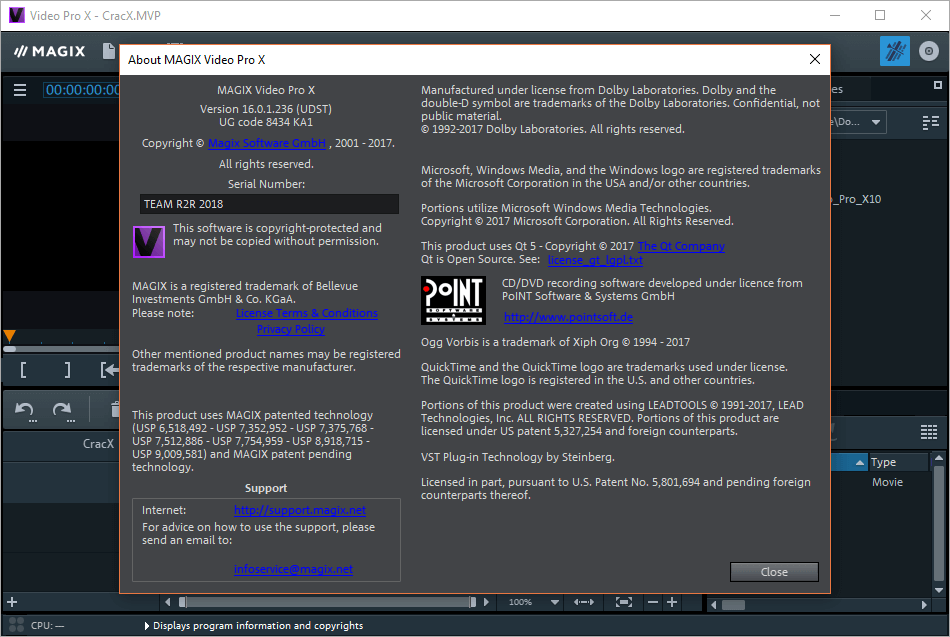Open the disc burn icon in the toolbar

tap(928, 52)
